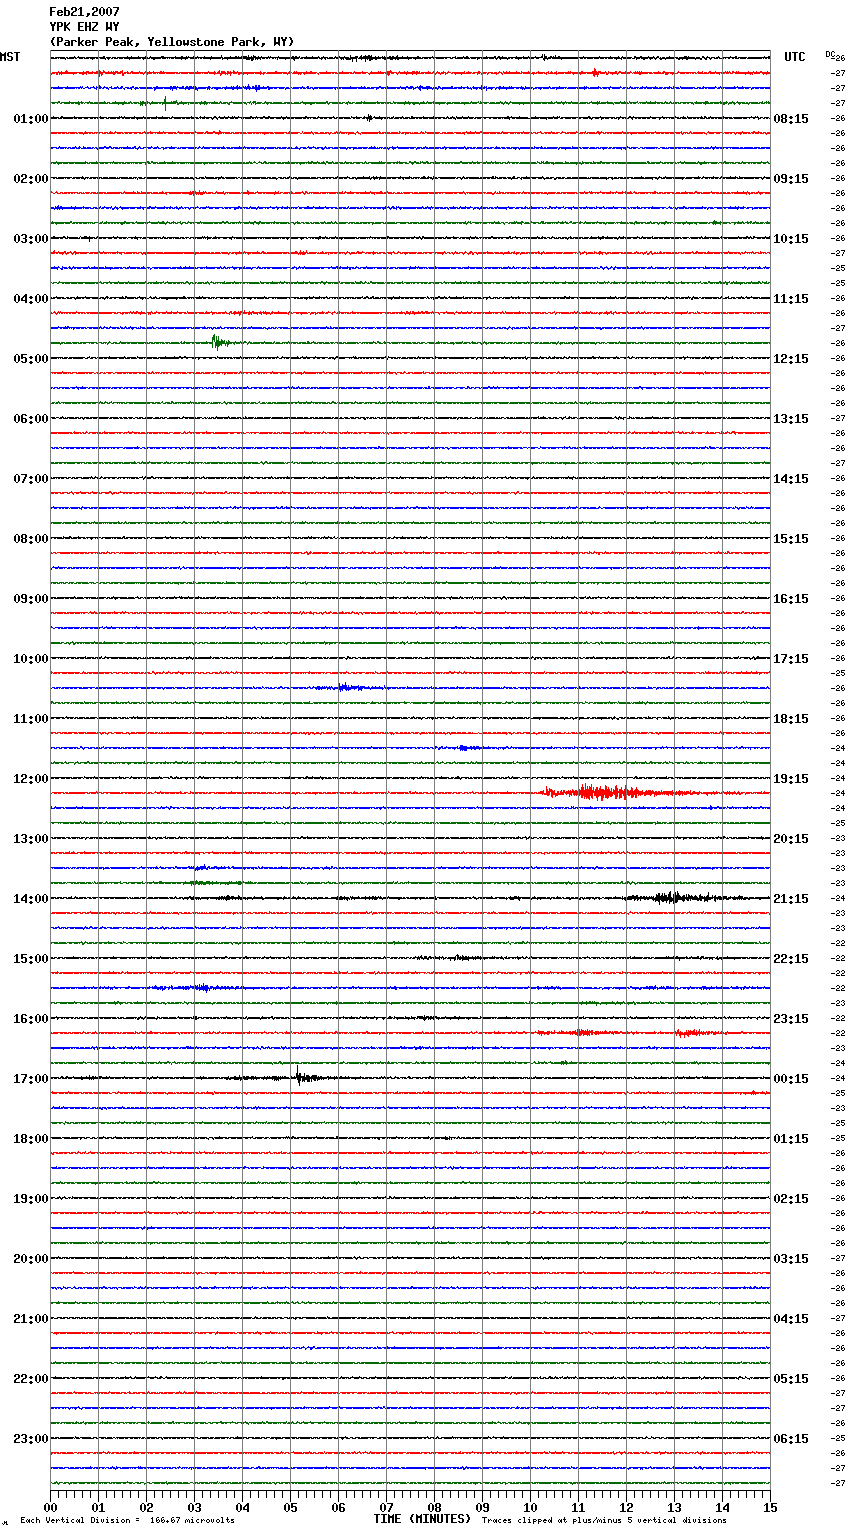This screenshot has width=850, height=1534.
Task: Select the 21:00 MST row label
Action: click(30, 1319)
